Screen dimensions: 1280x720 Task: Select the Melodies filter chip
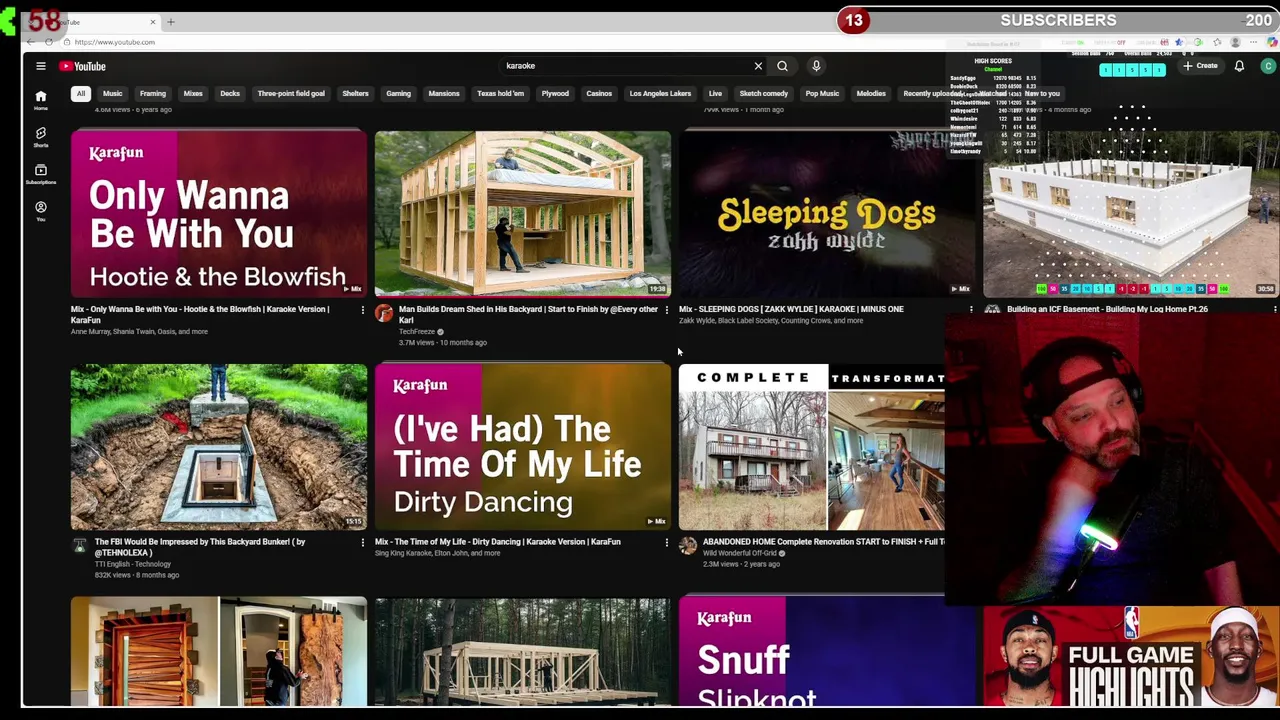871,93
